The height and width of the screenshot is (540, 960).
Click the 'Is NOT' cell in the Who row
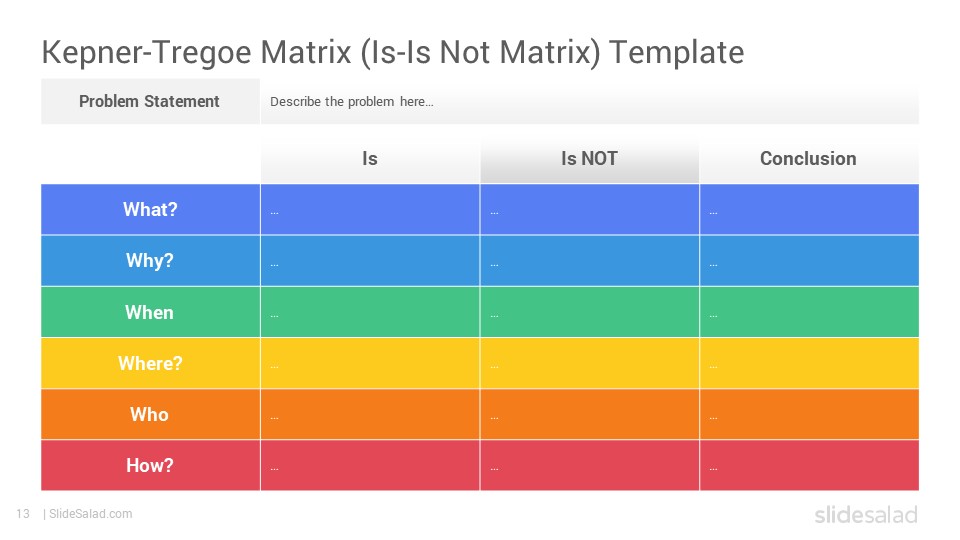590,414
